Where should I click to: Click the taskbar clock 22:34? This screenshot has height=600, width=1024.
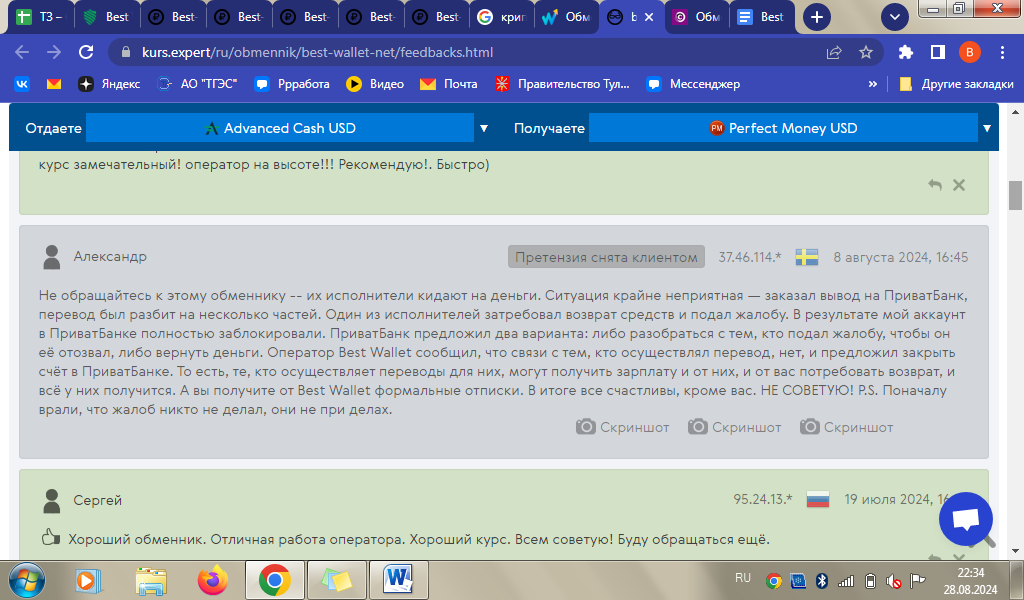(970, 573)
